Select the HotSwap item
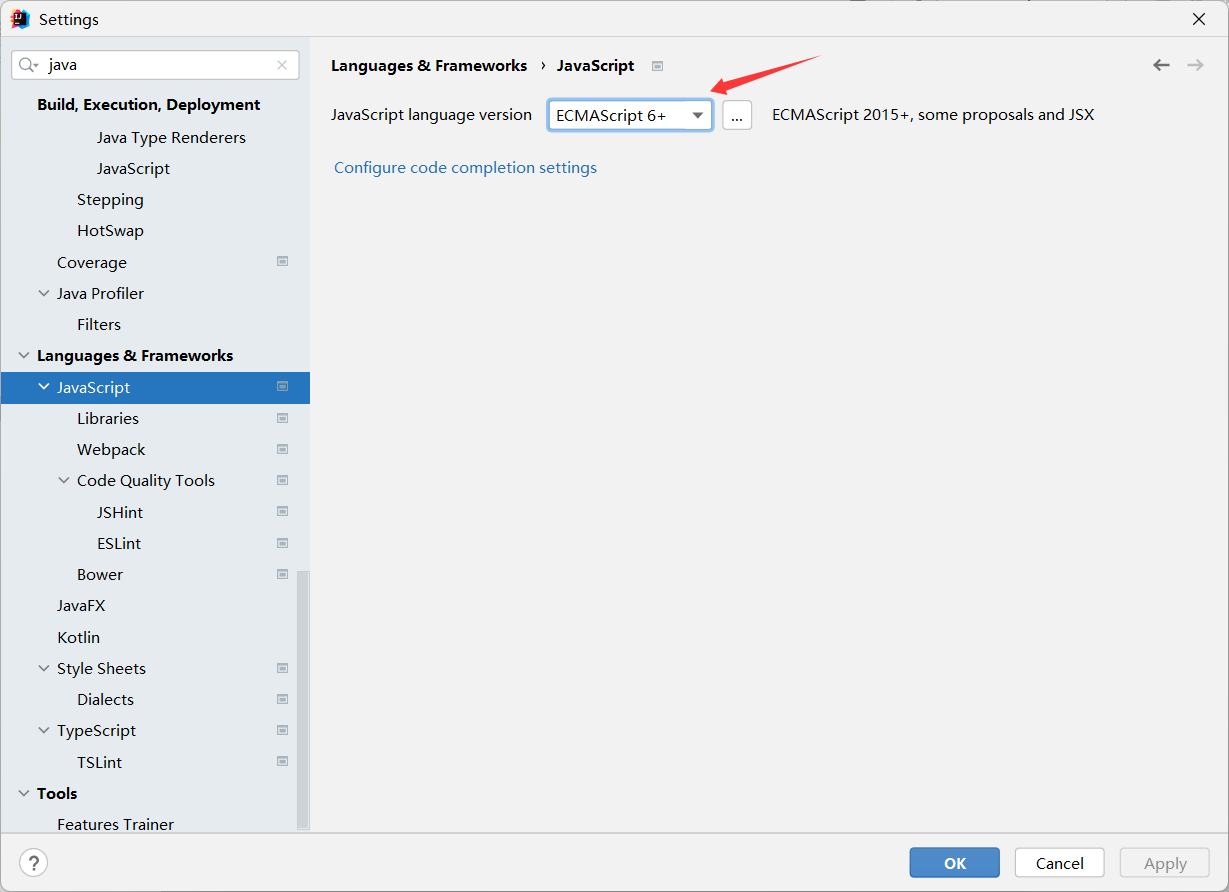This screenshot has height=892, width=1229. [110, 230]
